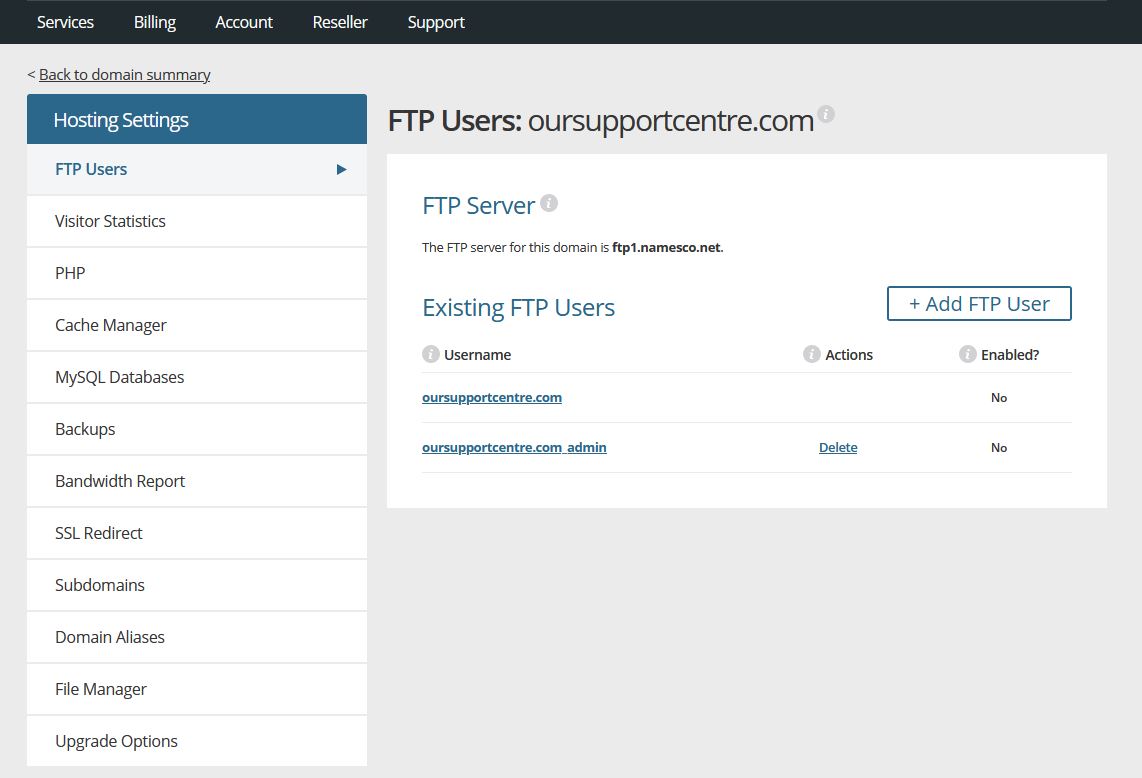Open the Support menu
The image size is (1142, 778).
coord(436,22)
